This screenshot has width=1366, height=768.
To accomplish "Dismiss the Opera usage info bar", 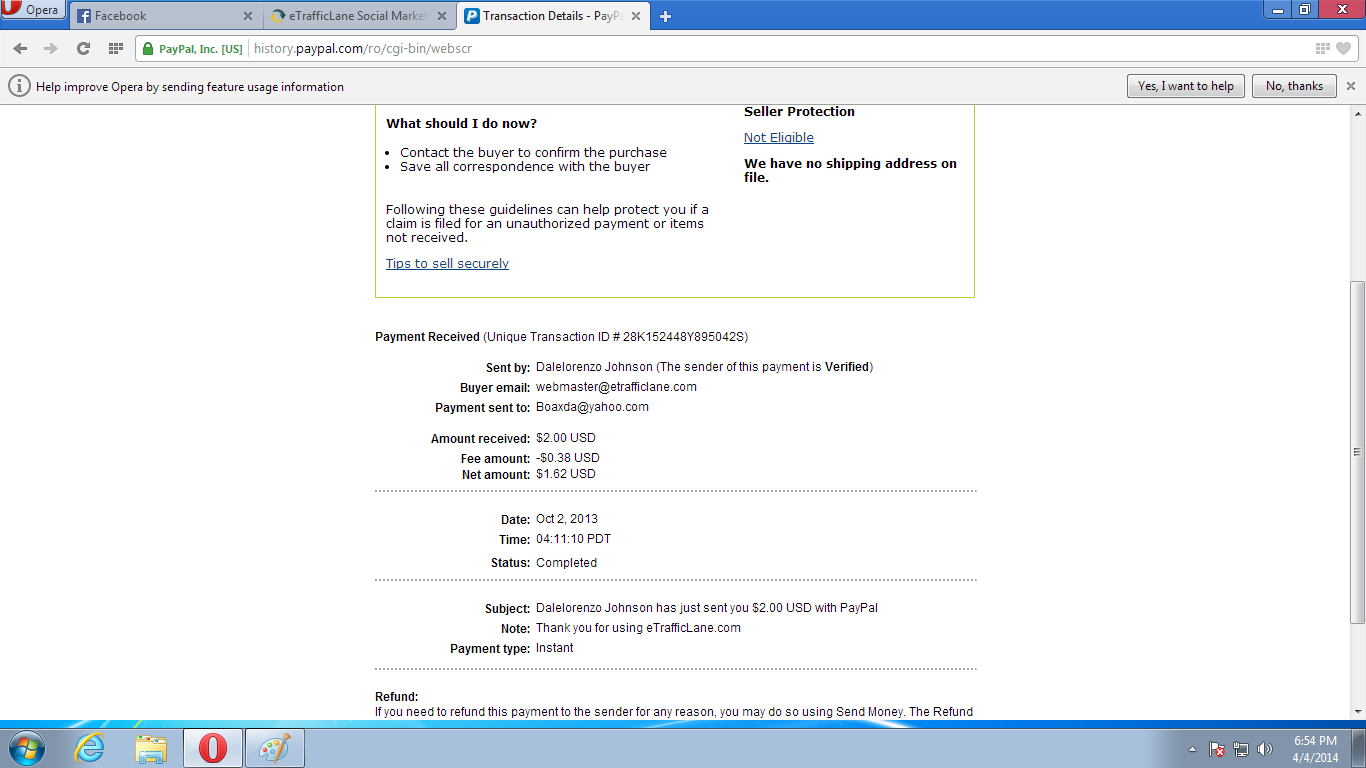I will 1351,86.
